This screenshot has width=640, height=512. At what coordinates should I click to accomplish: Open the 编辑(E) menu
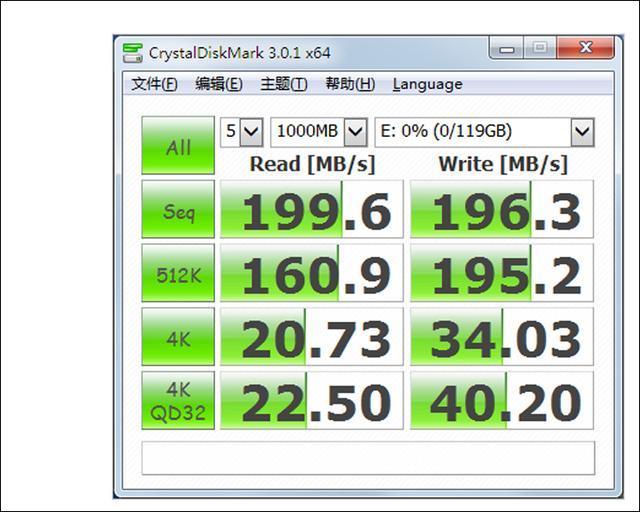(219, 84)
